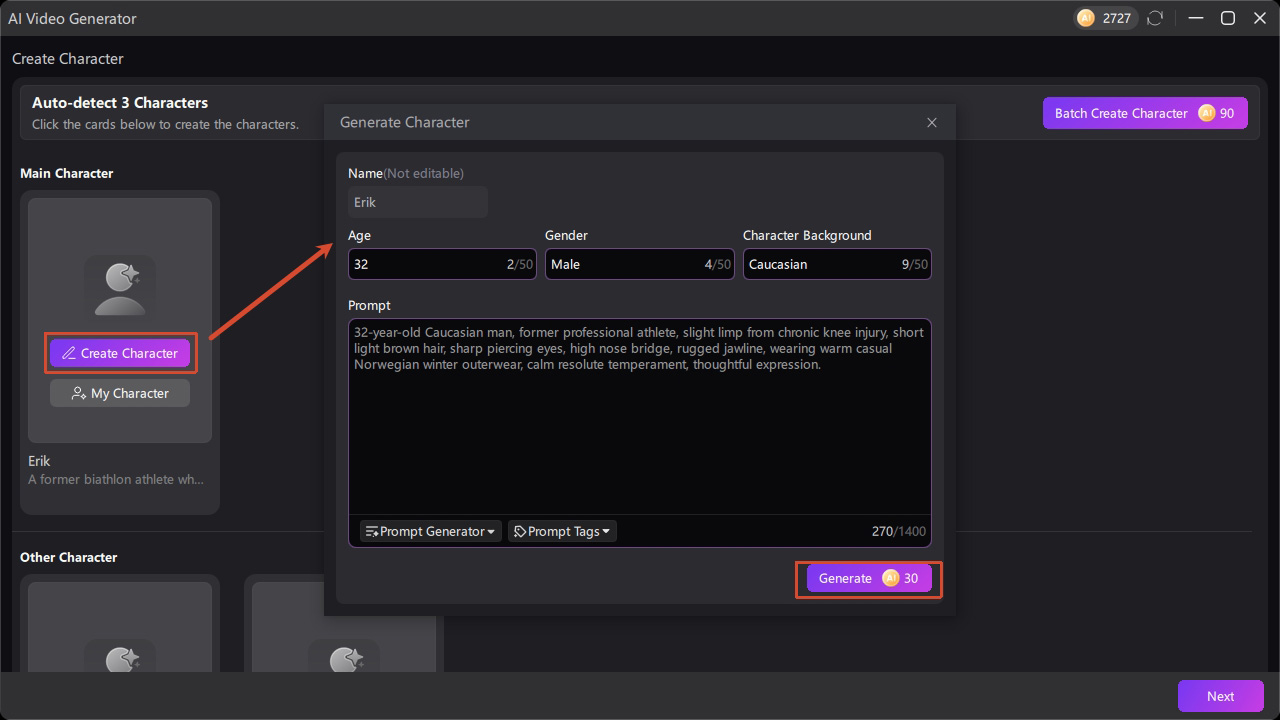Click the Erik character name label
This screenshot has width=1280, height=720.
point(39,461)
